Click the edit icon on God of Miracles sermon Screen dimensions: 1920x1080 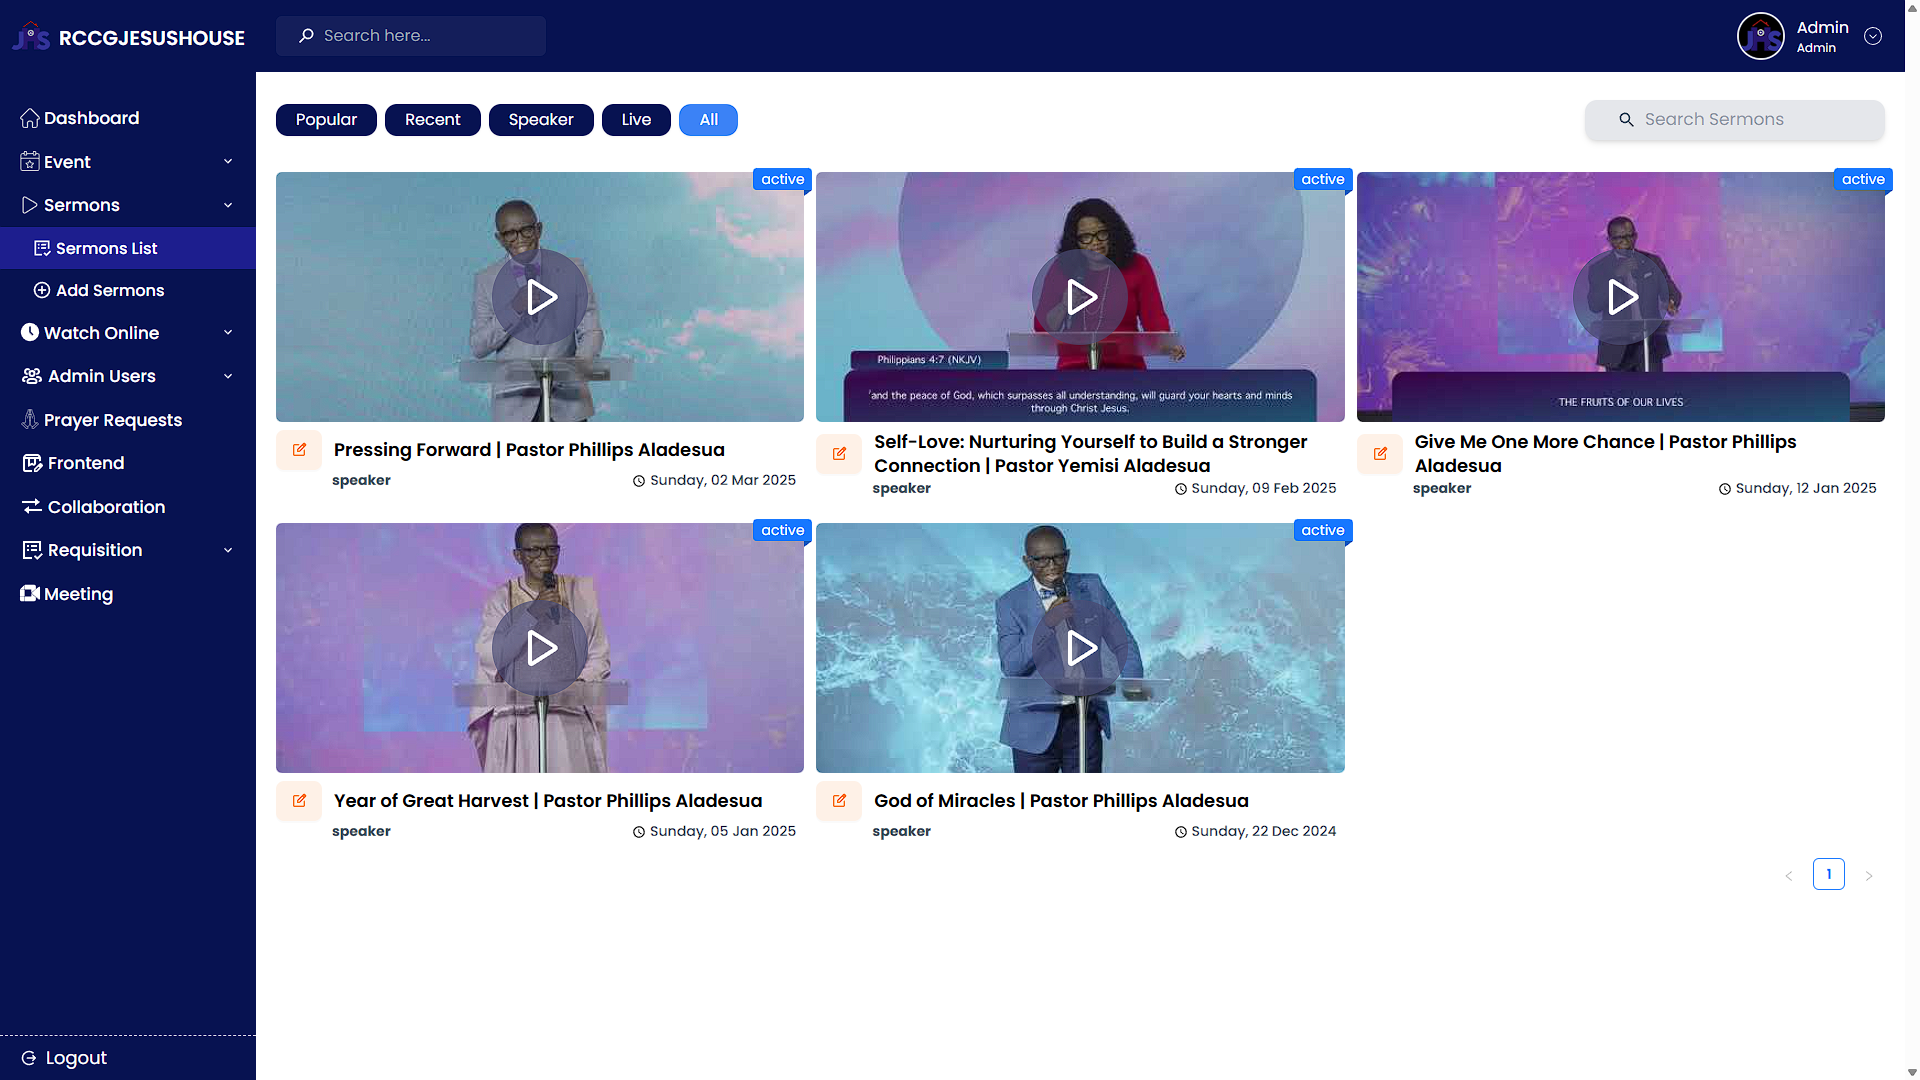[838, 800]
